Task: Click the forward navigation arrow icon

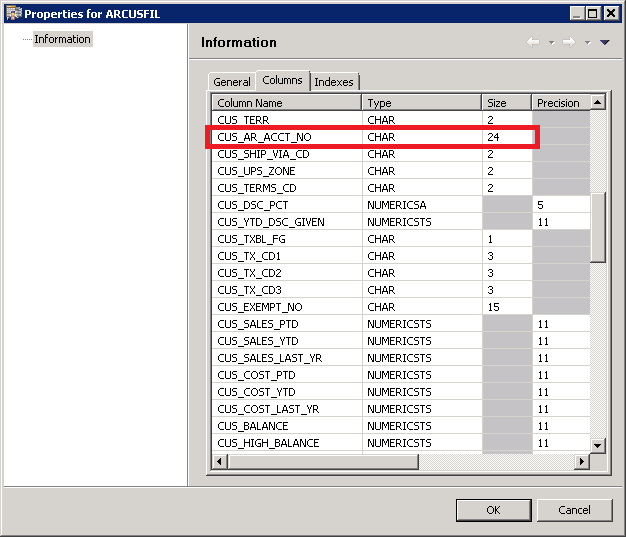Action: pyautogui.click(x=569, y=42)
